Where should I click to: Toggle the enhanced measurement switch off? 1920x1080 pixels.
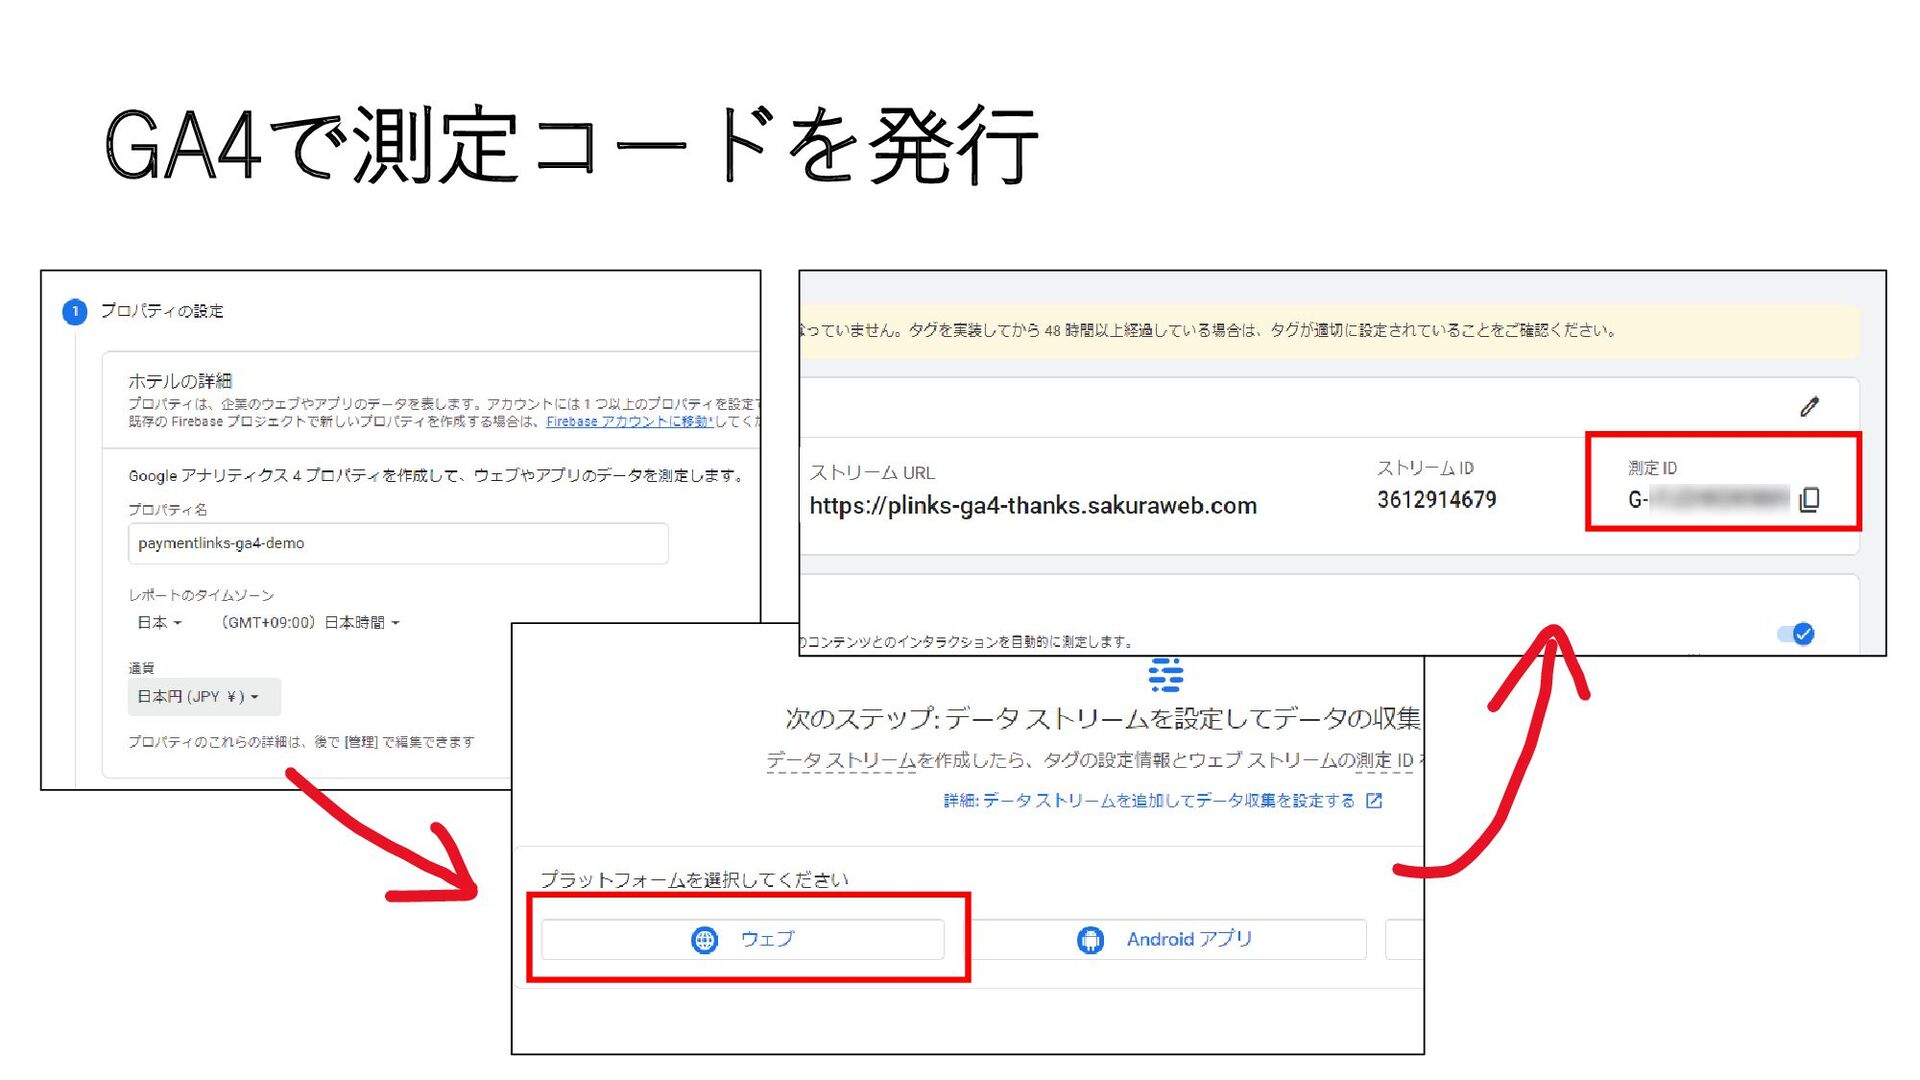1796,634
